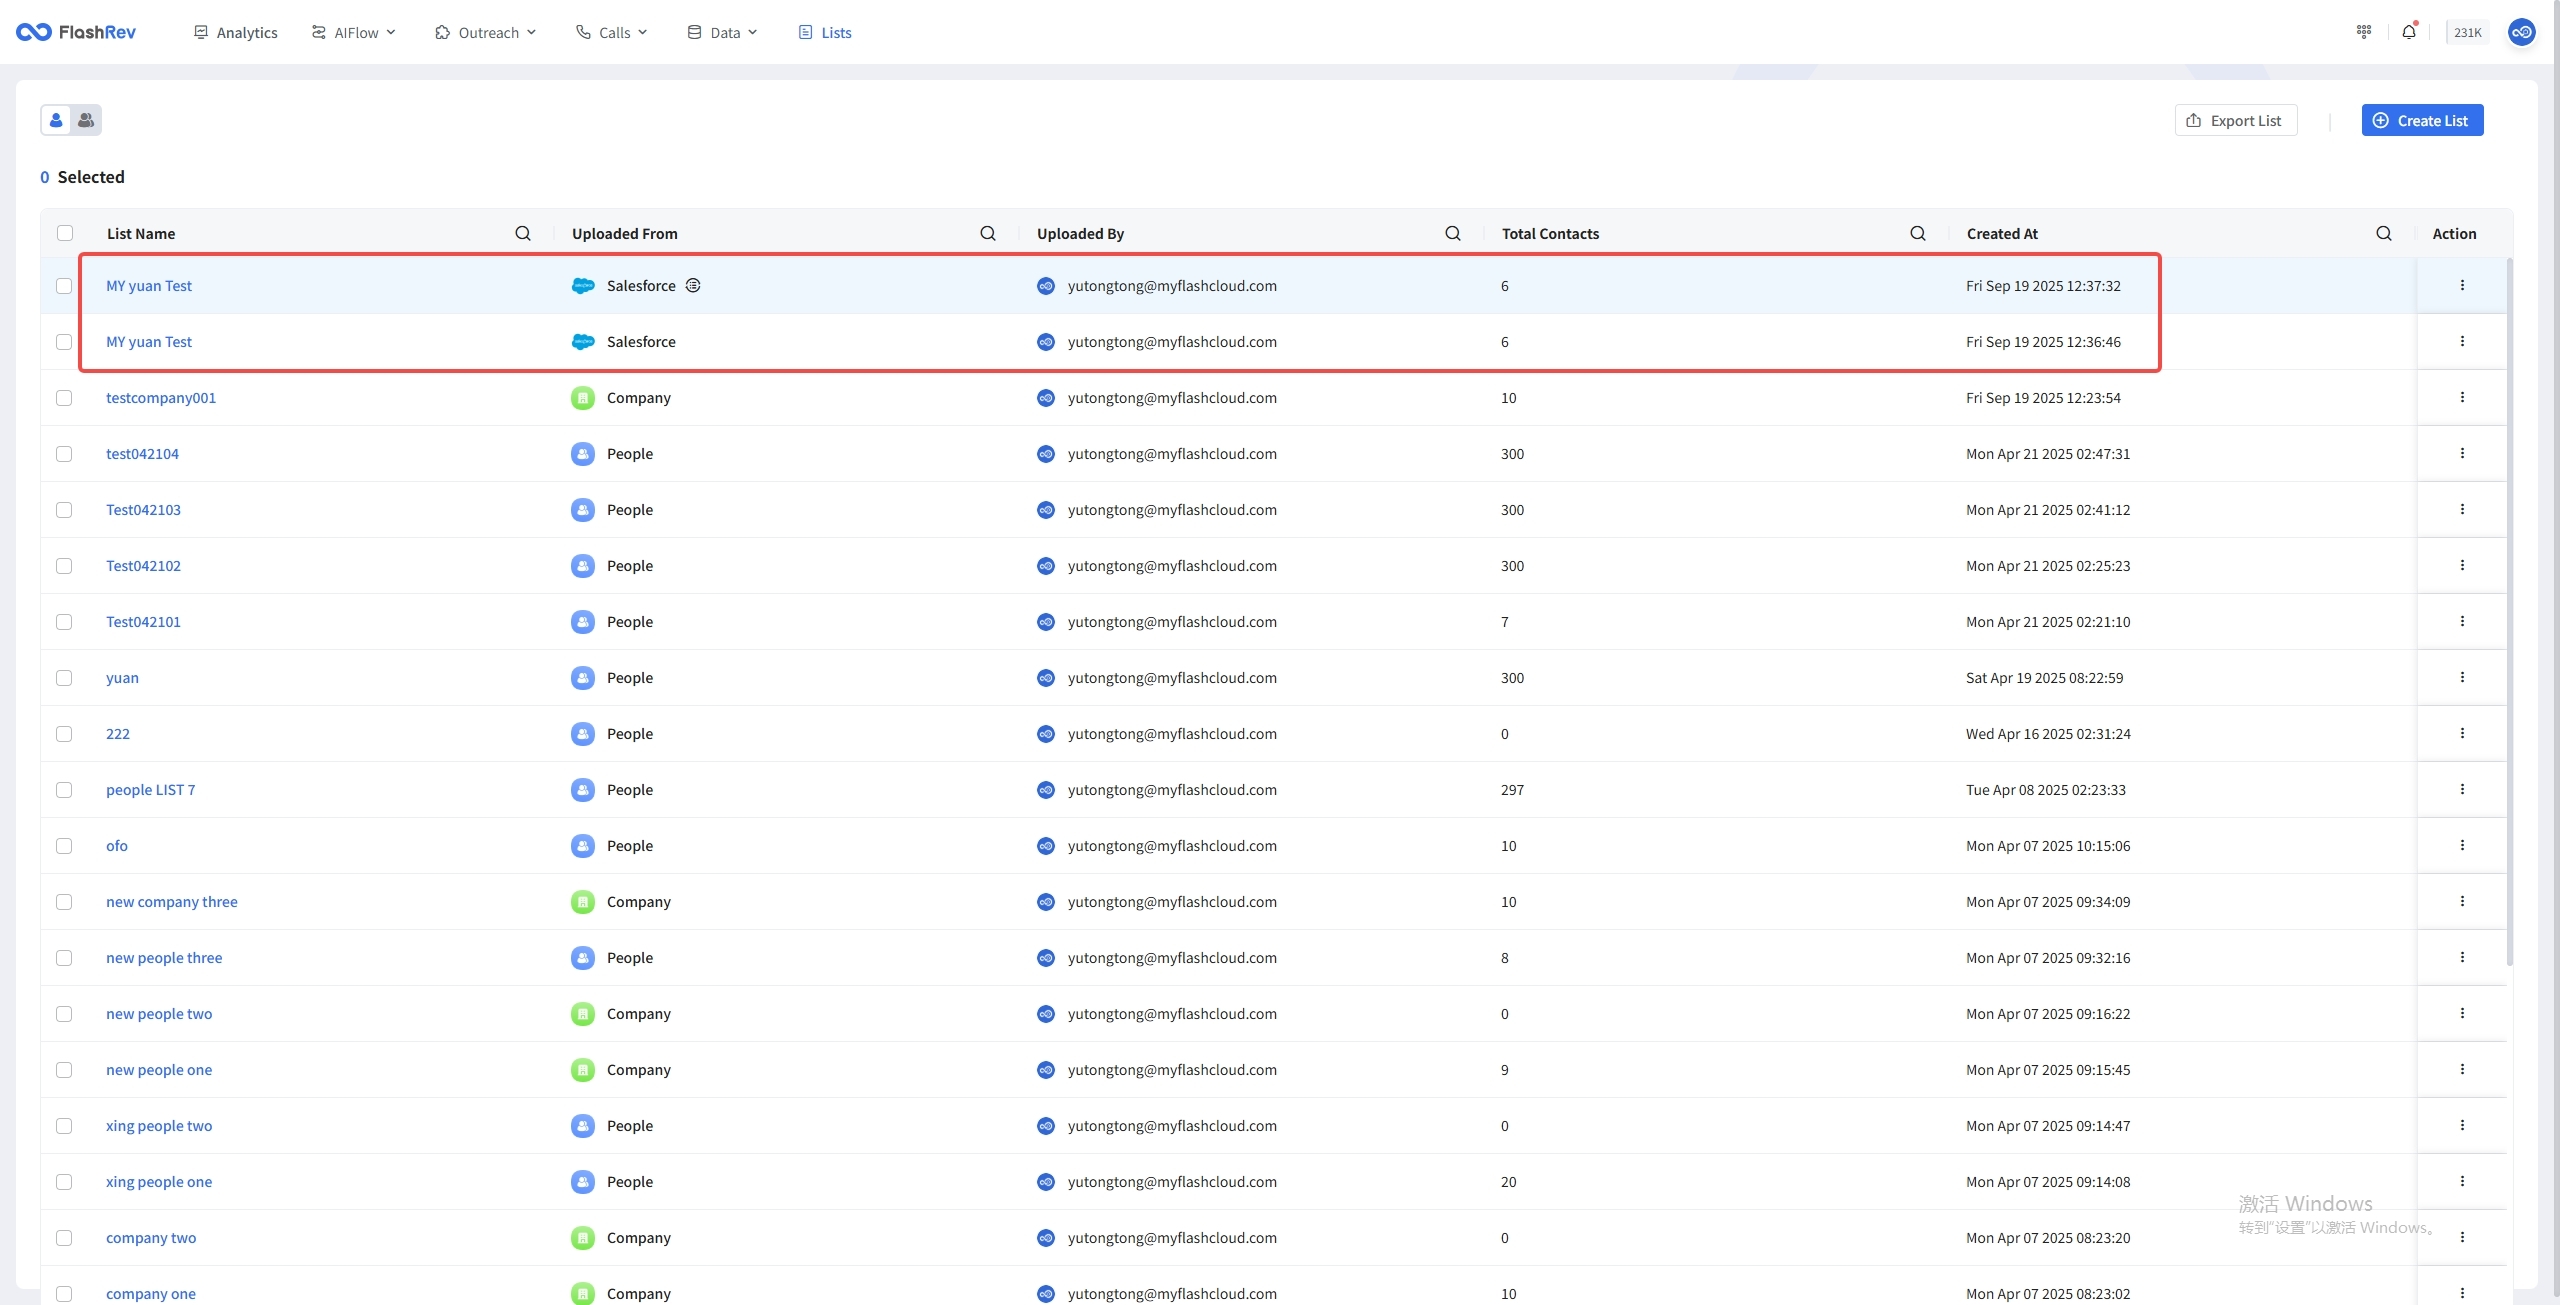Check the box for test042104 row

pyautogui.click(x=64, y=453)
